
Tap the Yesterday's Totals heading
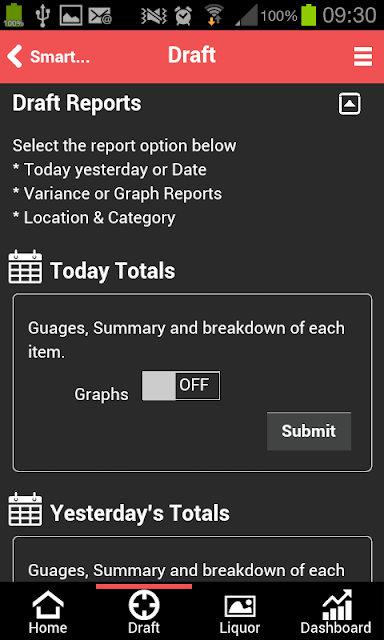[x=140, y=513]
